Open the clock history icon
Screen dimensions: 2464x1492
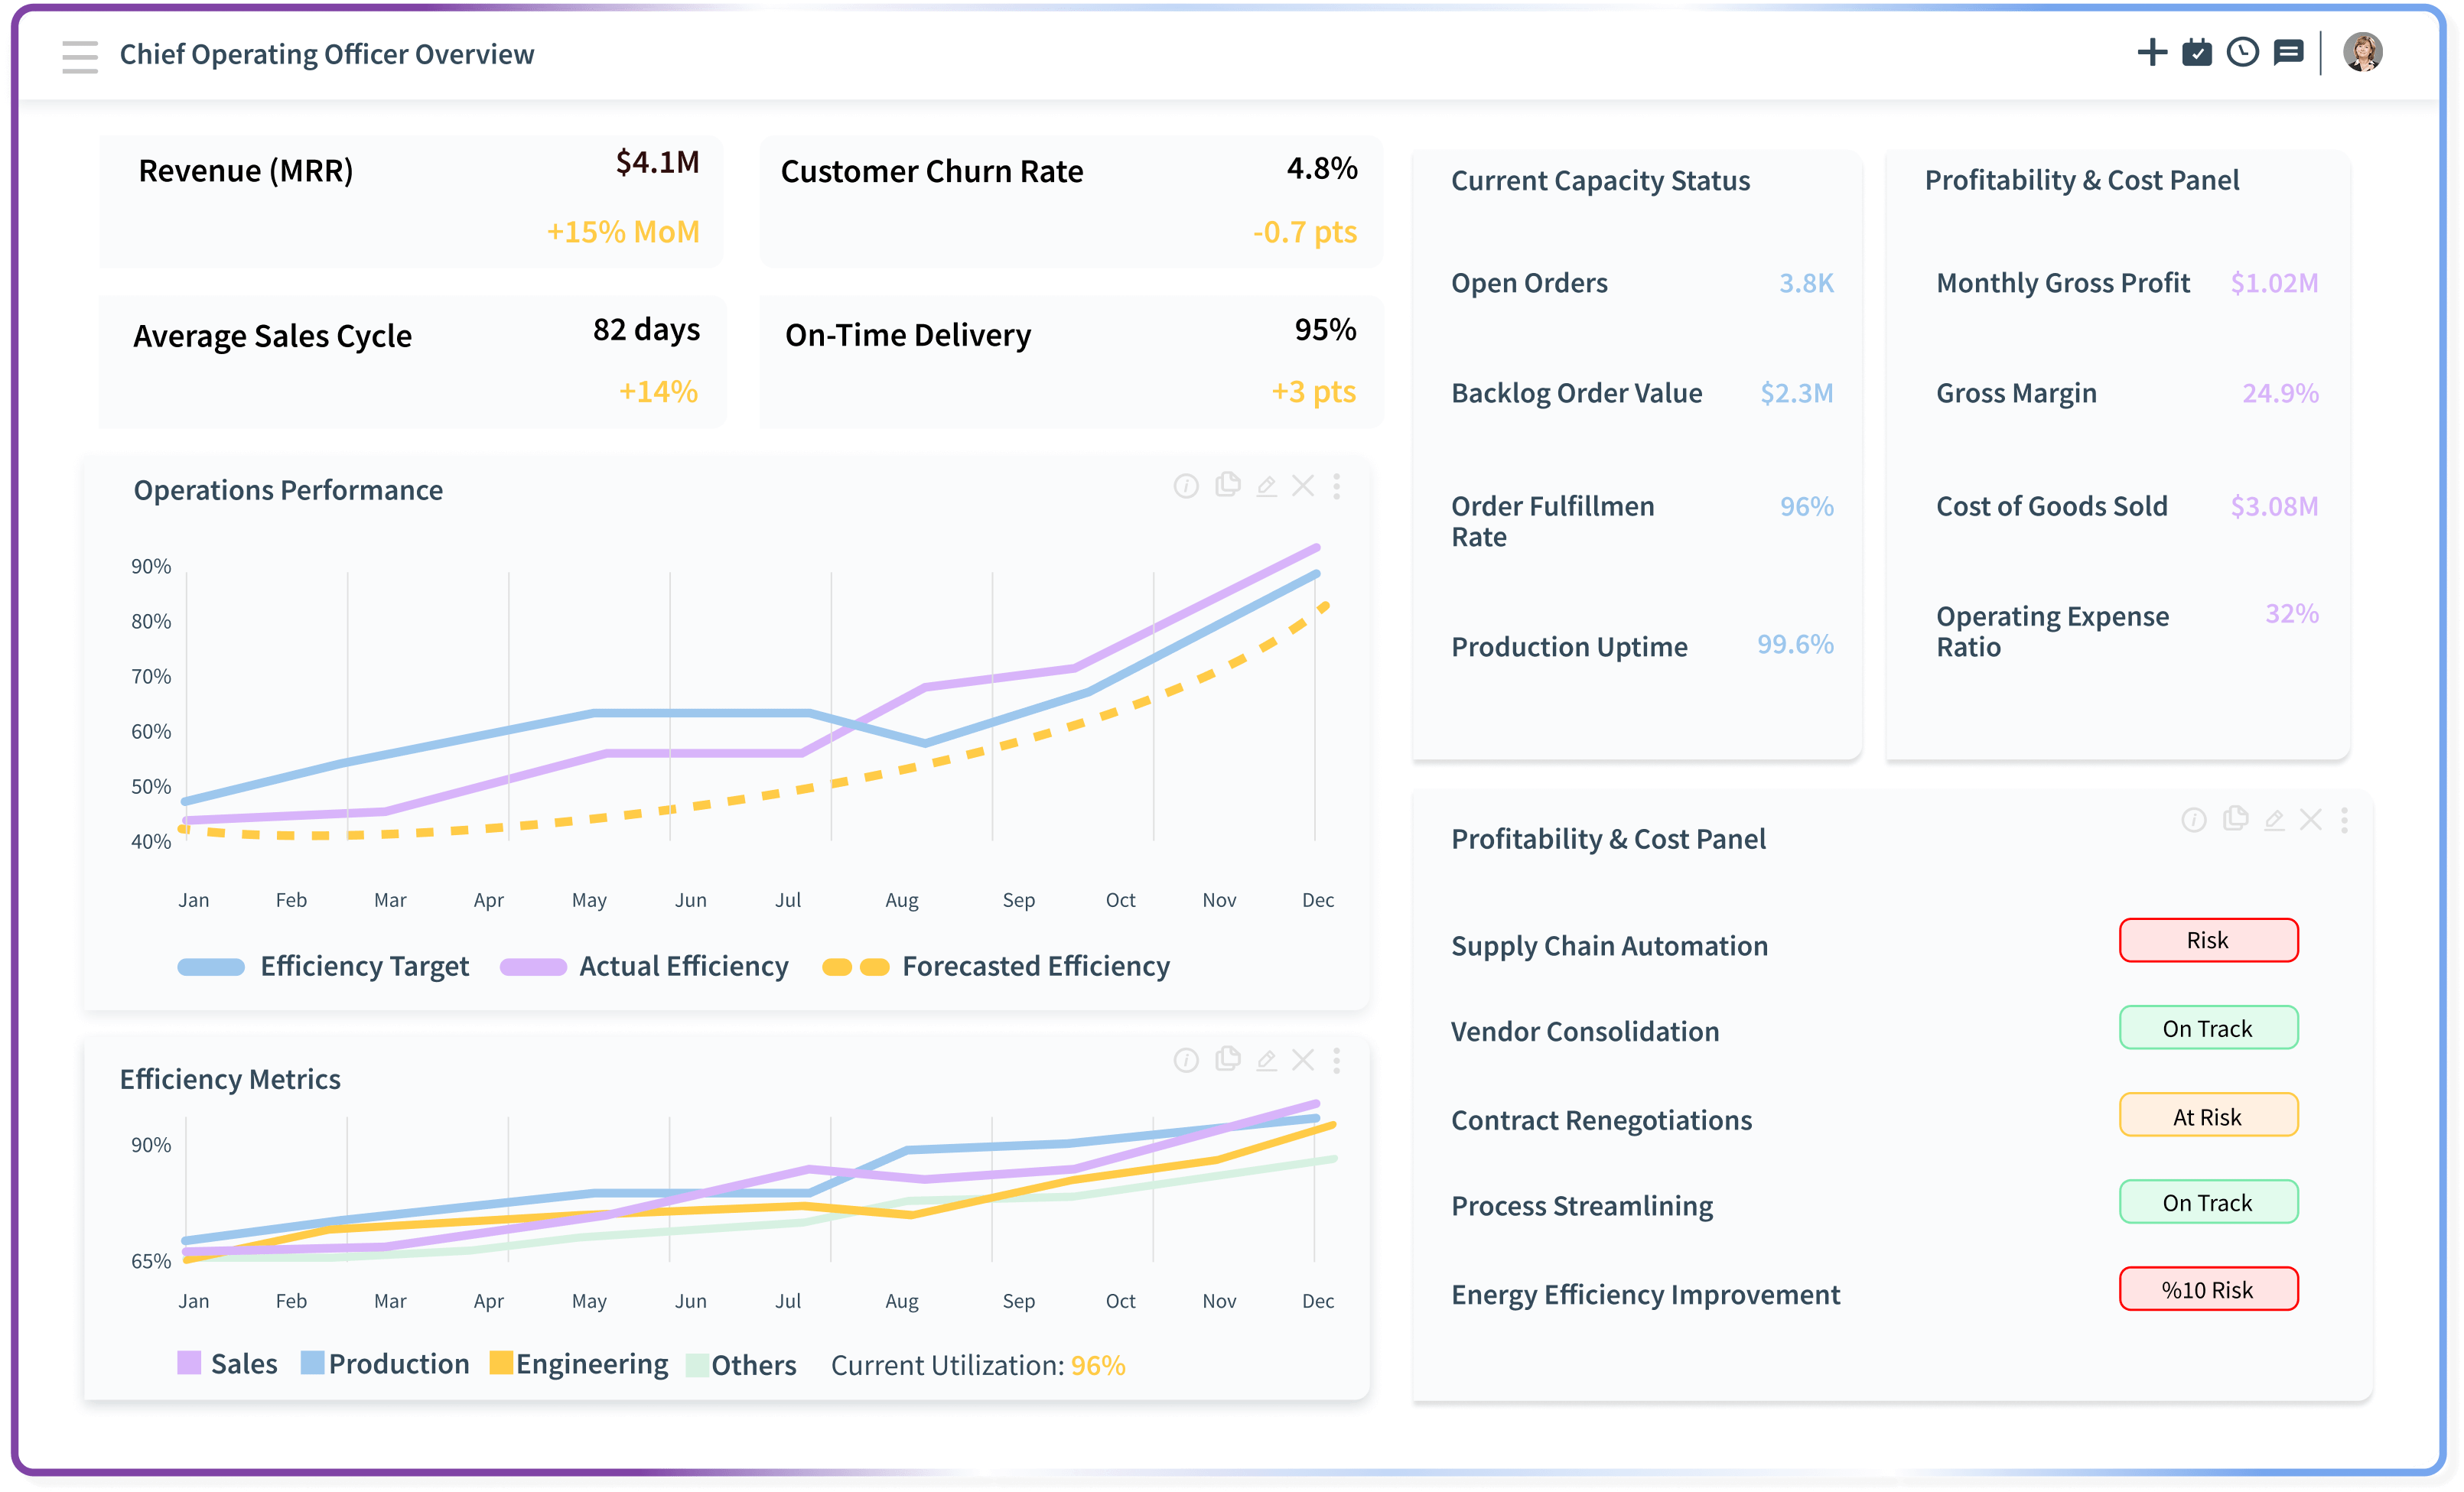click(2243, 53)
